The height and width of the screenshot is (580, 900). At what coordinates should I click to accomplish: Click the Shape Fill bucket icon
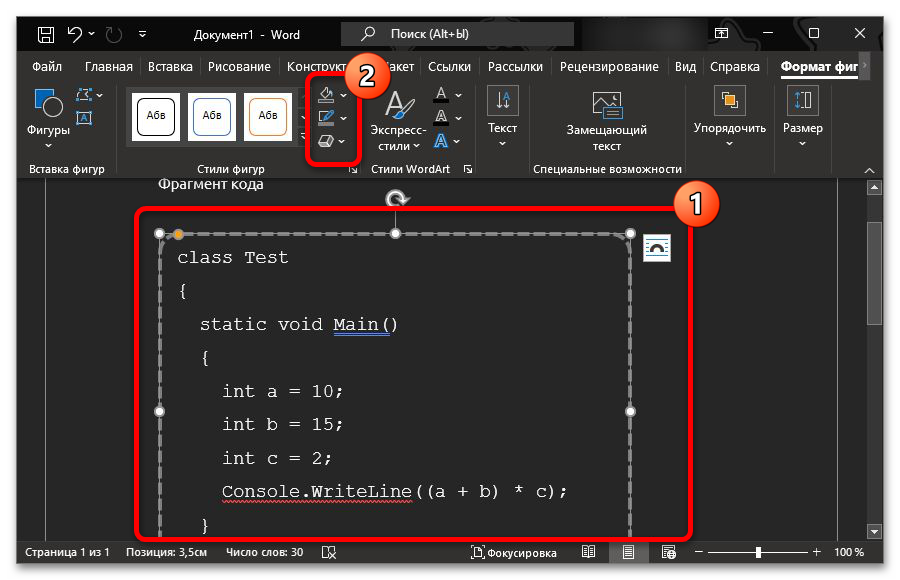click(326, 95)
